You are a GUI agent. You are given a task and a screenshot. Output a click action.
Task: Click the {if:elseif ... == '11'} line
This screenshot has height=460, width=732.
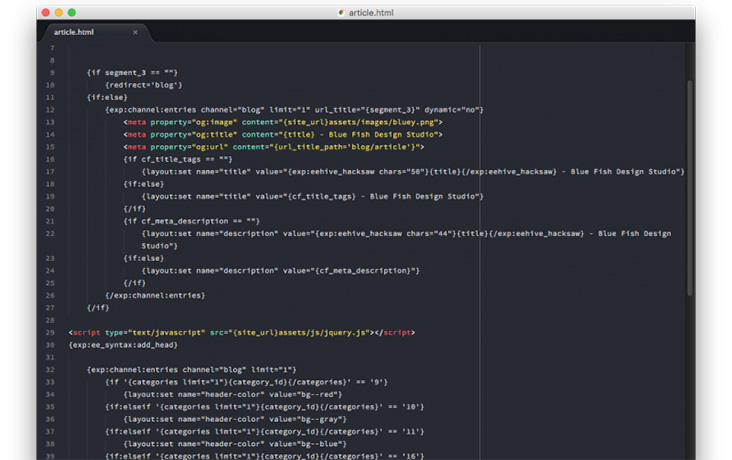265,432
